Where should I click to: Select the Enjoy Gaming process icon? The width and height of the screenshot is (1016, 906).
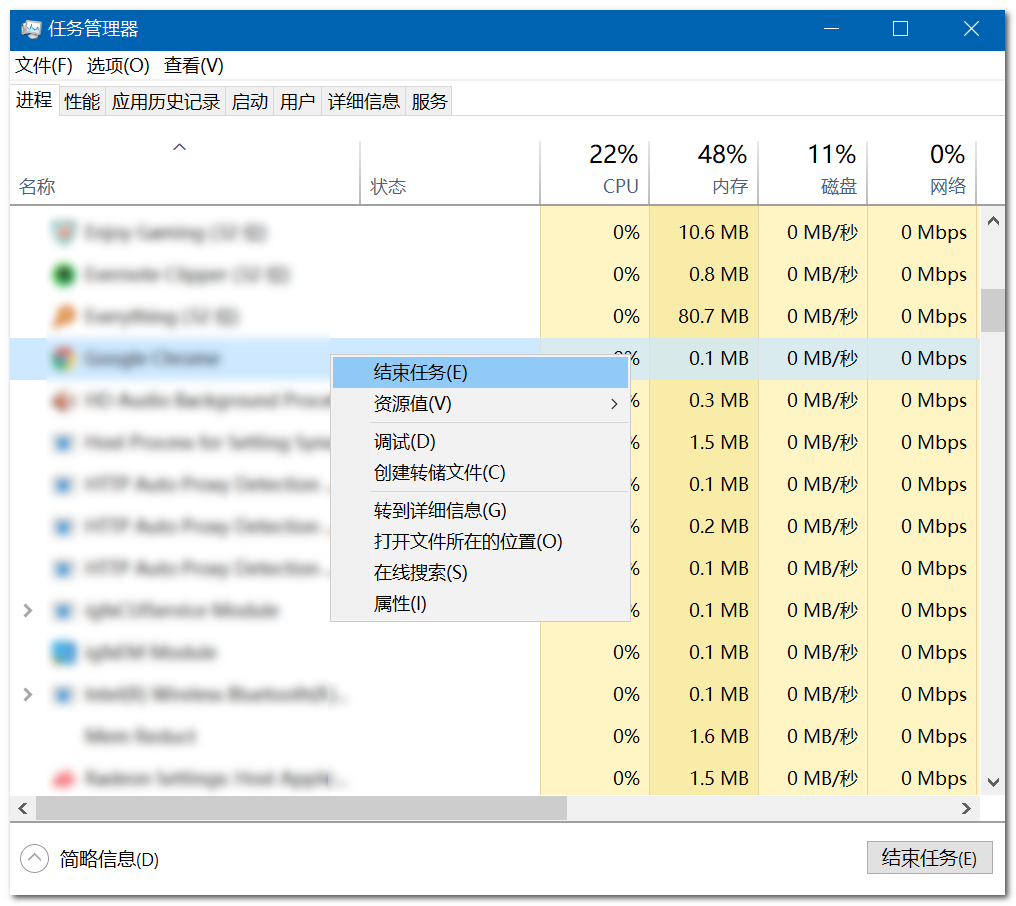(64, 232)
